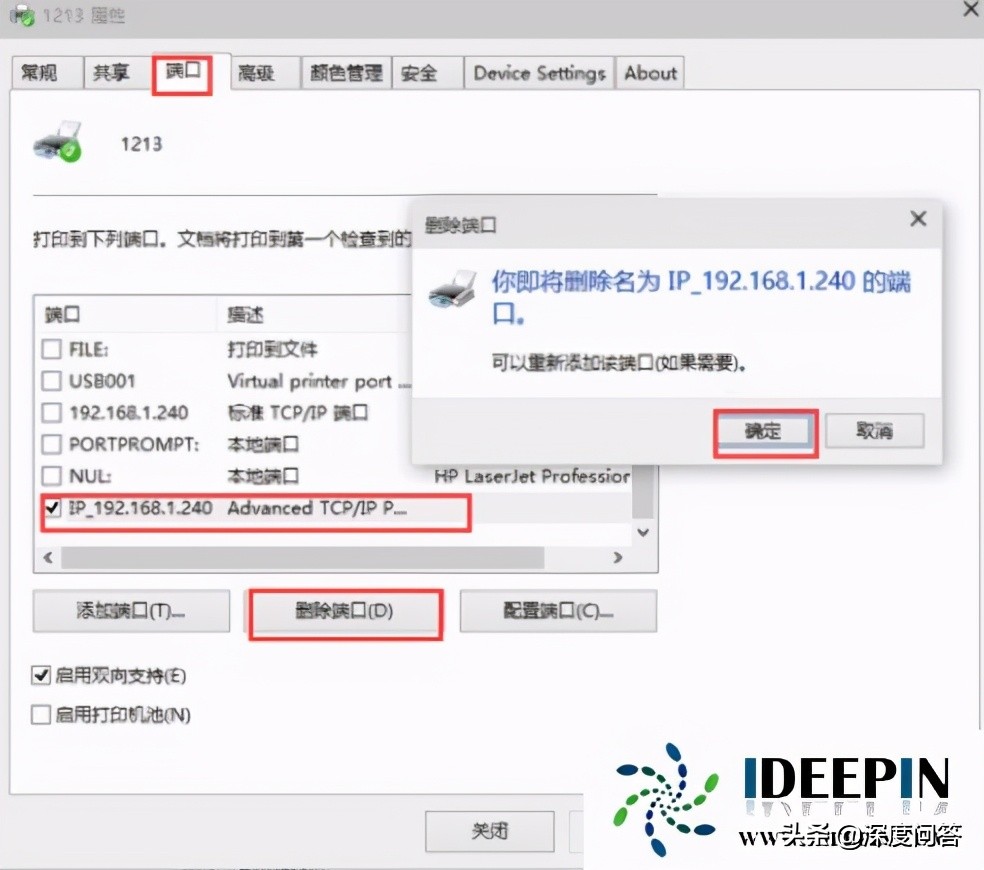Click the small printer icon in the title bar
The height and width of the screenshot is (870, 984).
[22, 13]
